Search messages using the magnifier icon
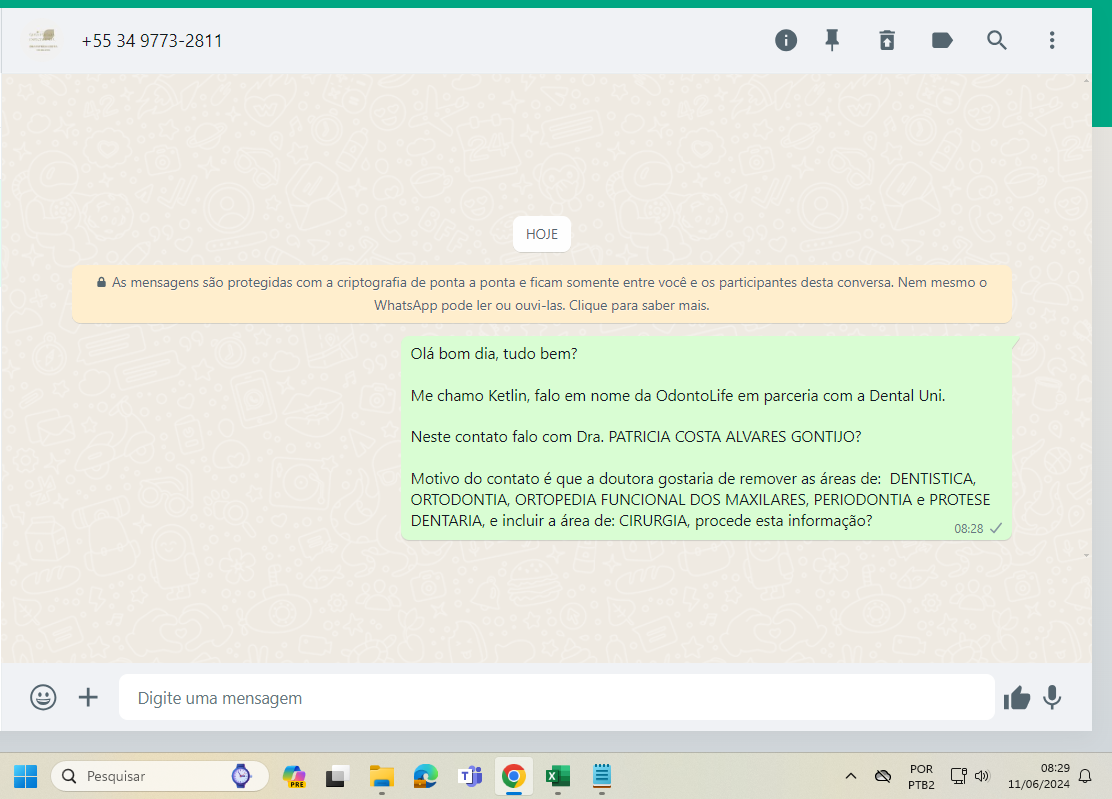Image resolution: width=1112 pixels, height=799 pixels. [996, 40]
